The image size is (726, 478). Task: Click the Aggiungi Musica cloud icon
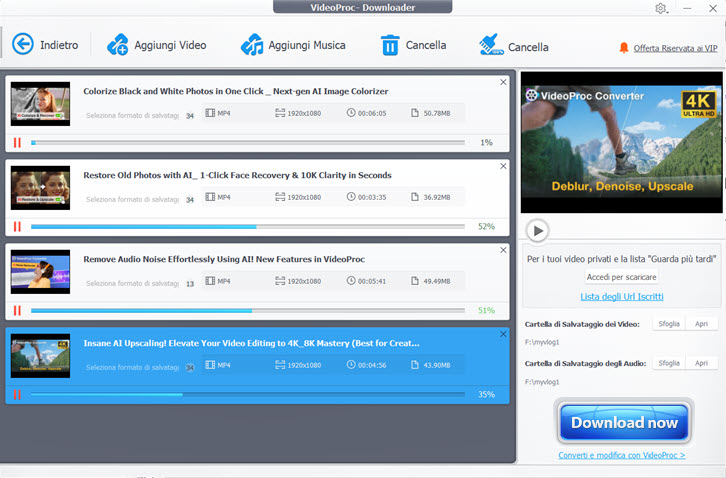pos(252,44)
